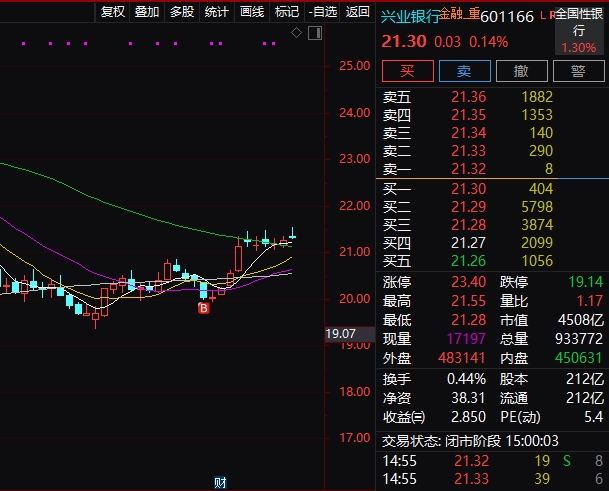Toggle the side panel layout icon
Screen dimensions: 609x491
tap(315, 33)
